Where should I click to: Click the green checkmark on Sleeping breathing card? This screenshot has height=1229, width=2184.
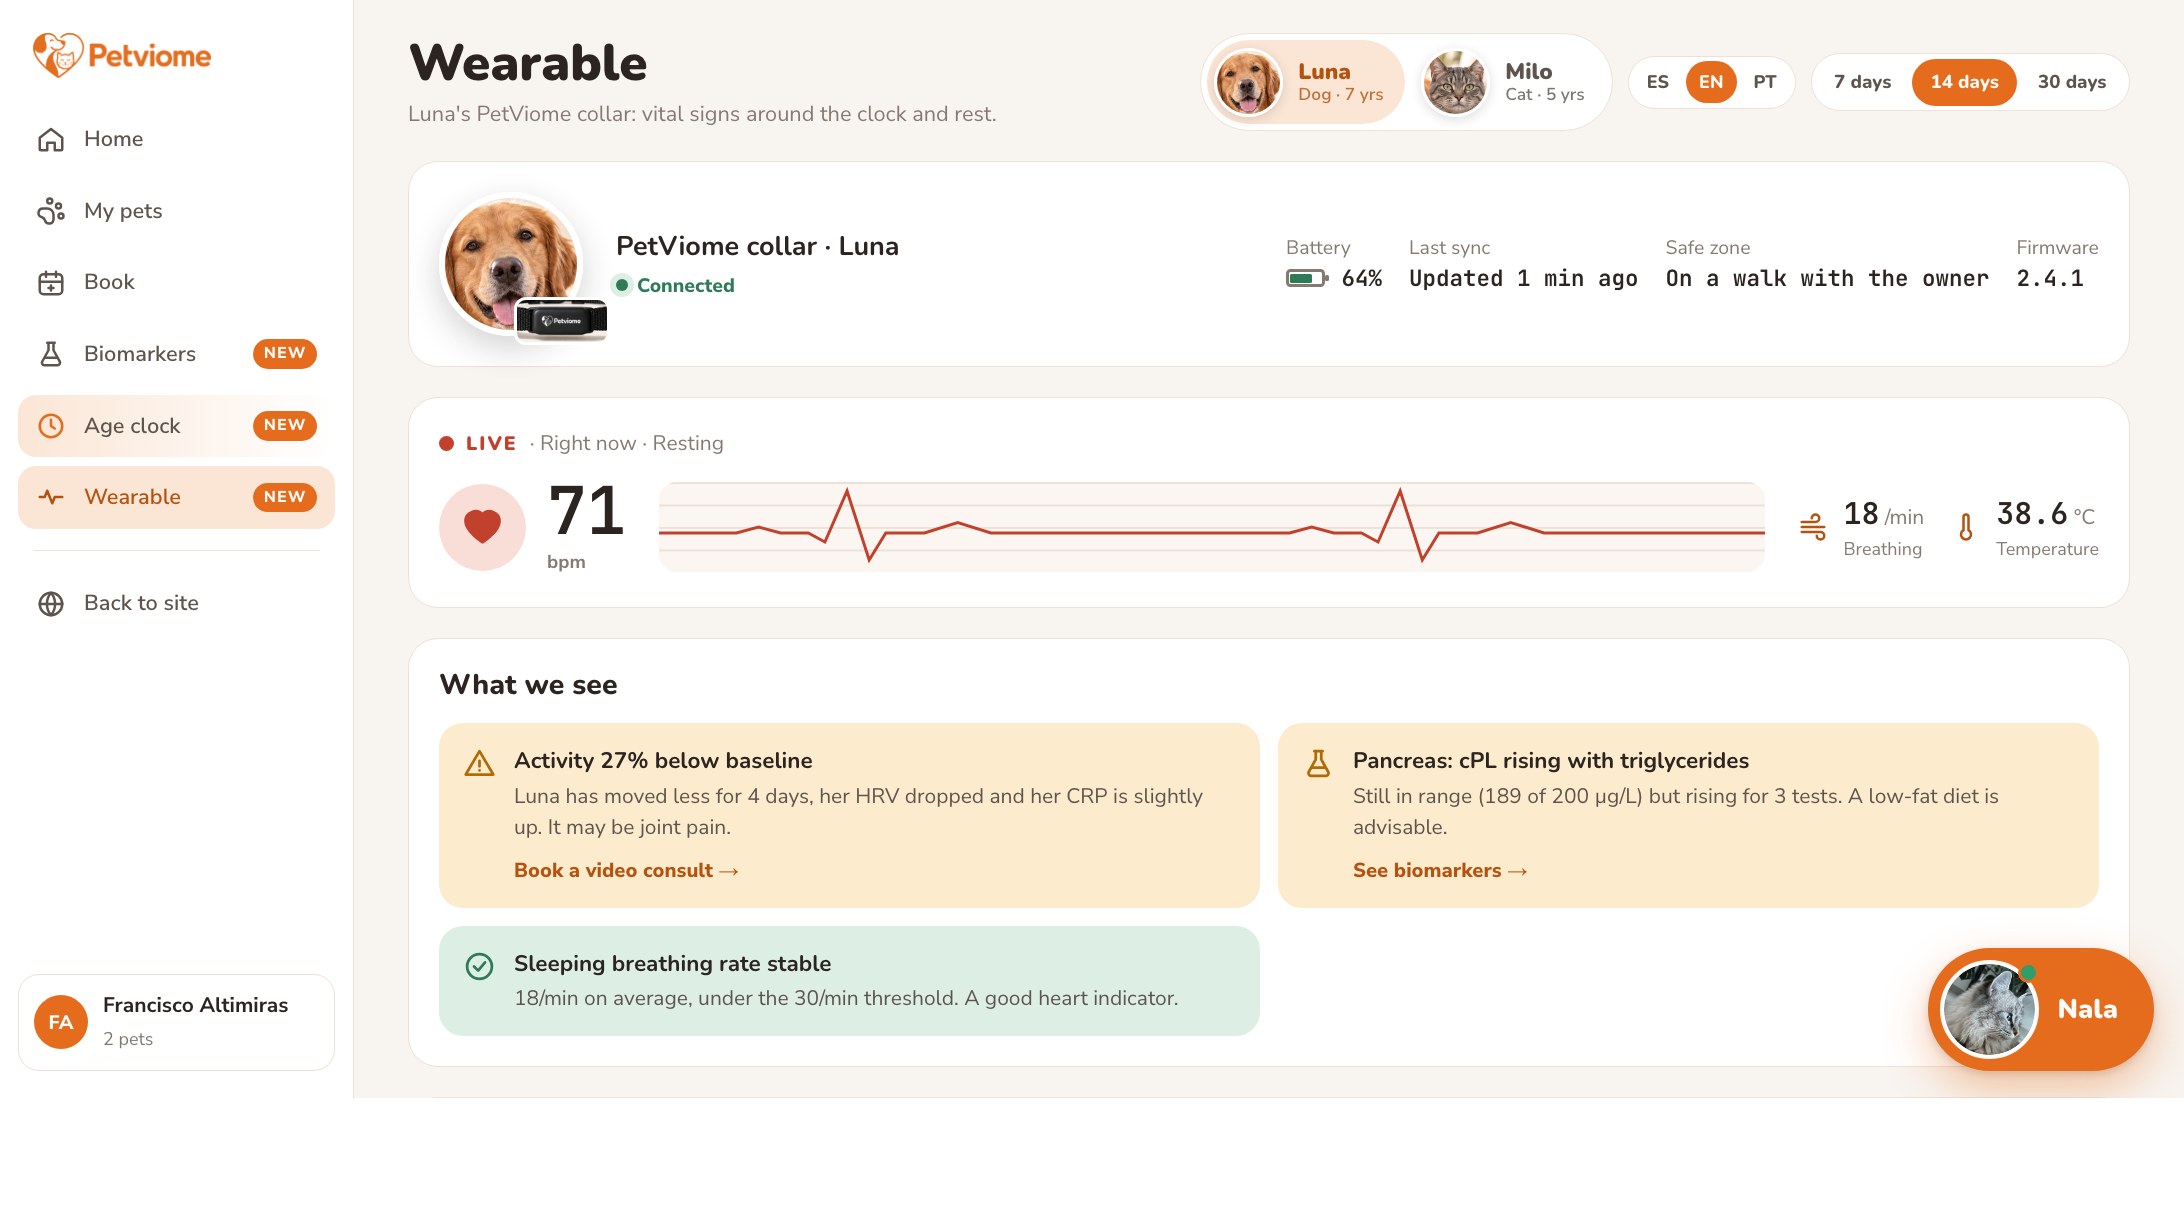click(x=480, y=966)
